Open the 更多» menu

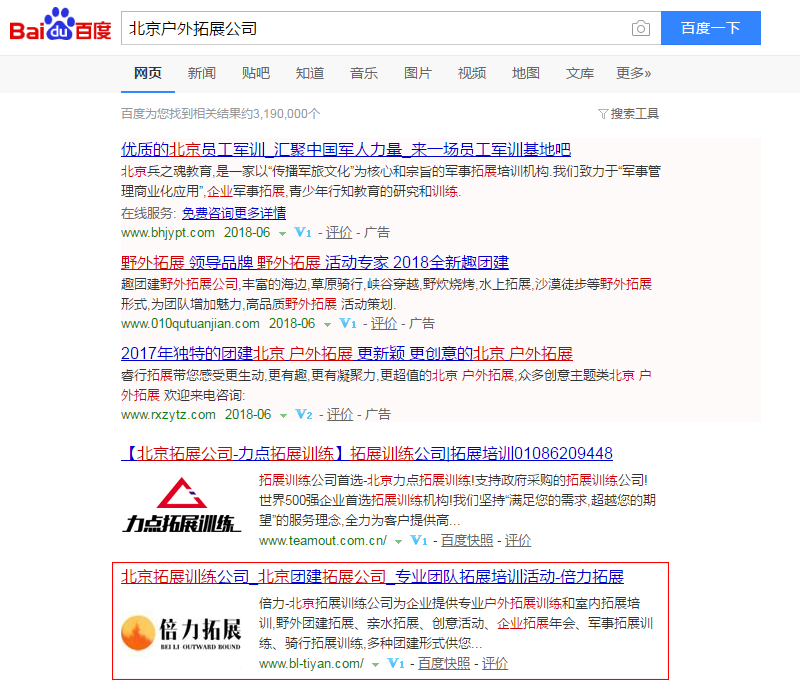coord(633,73)
